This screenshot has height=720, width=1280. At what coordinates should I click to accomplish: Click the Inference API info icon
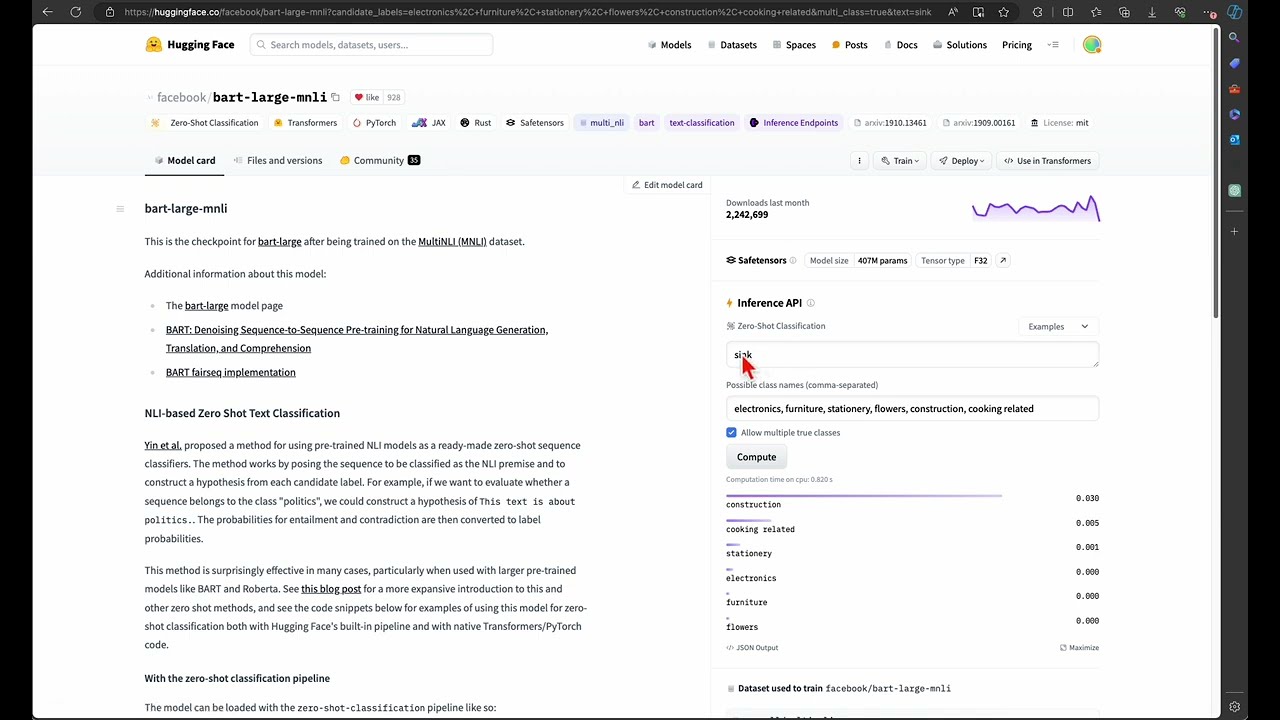[x=811, y=303]
